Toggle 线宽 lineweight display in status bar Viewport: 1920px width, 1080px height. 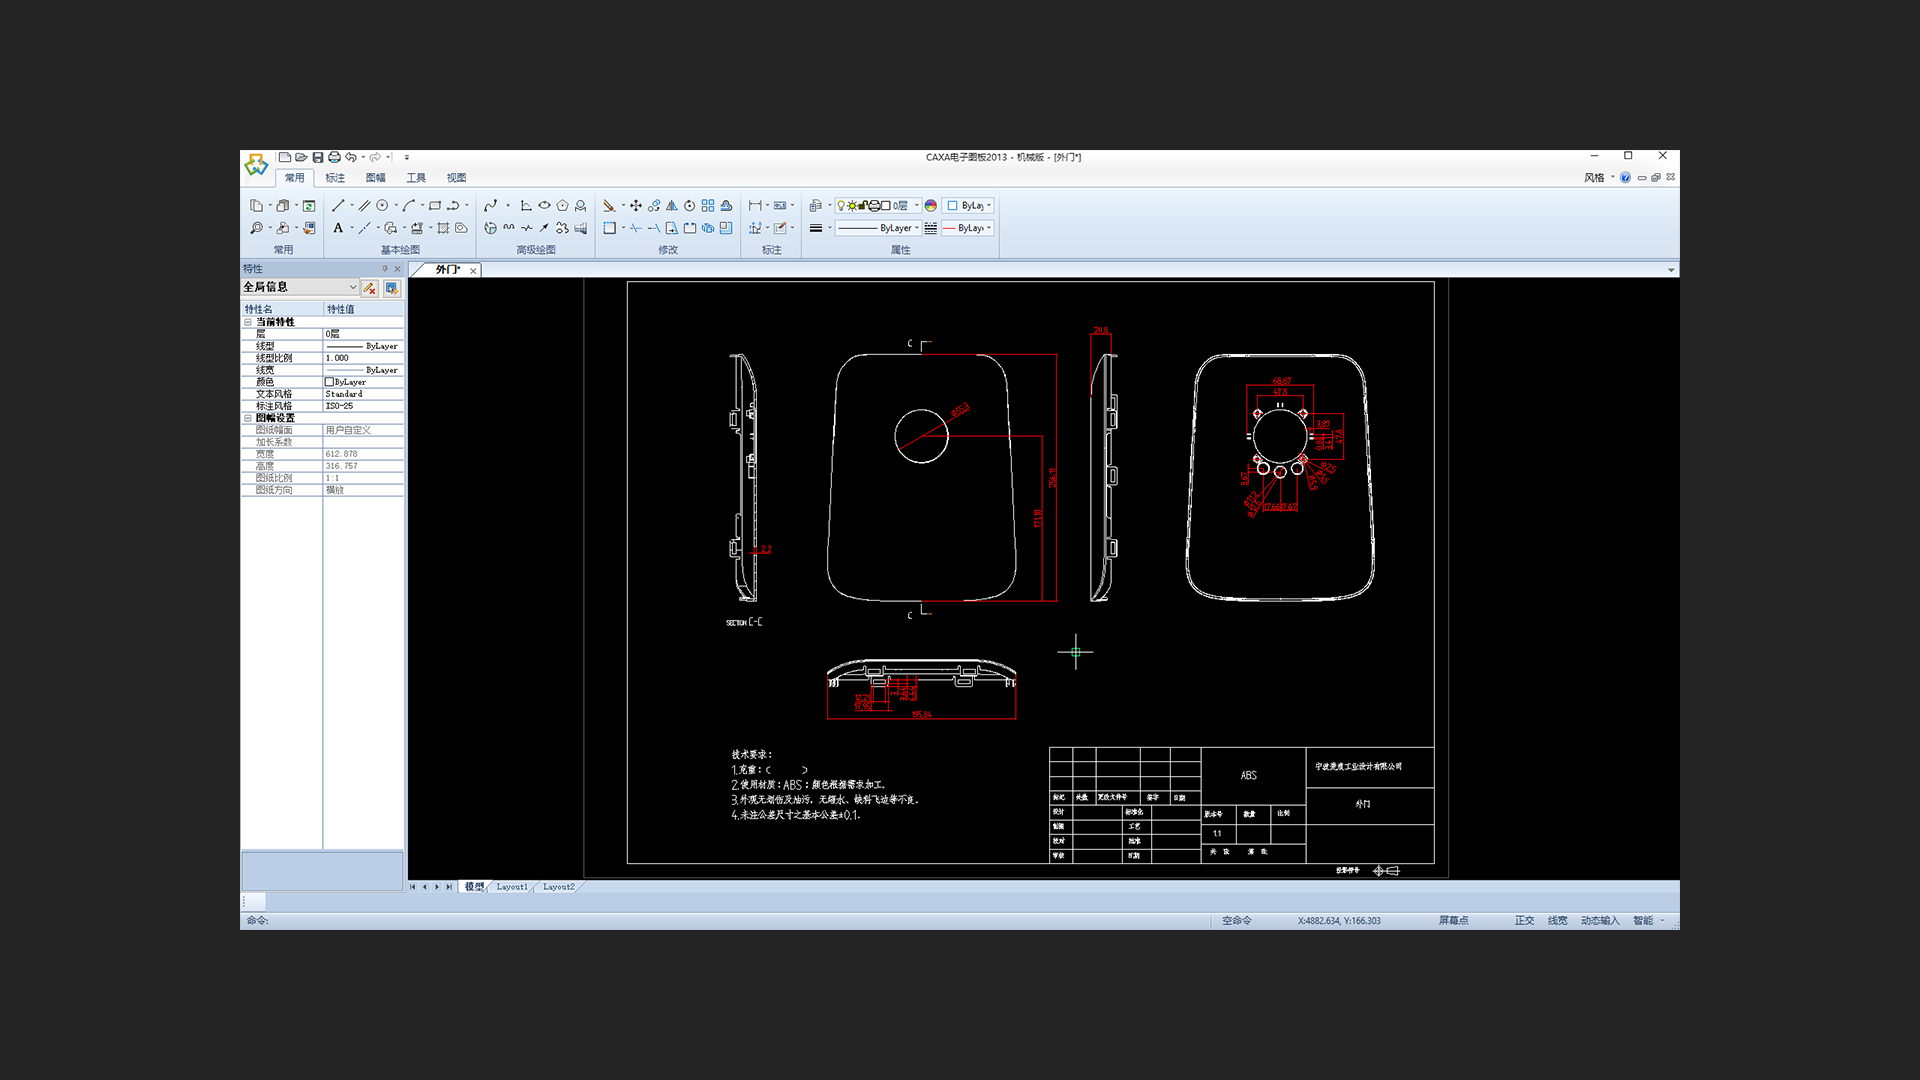pyautogui.click(x=1557, y=920)
